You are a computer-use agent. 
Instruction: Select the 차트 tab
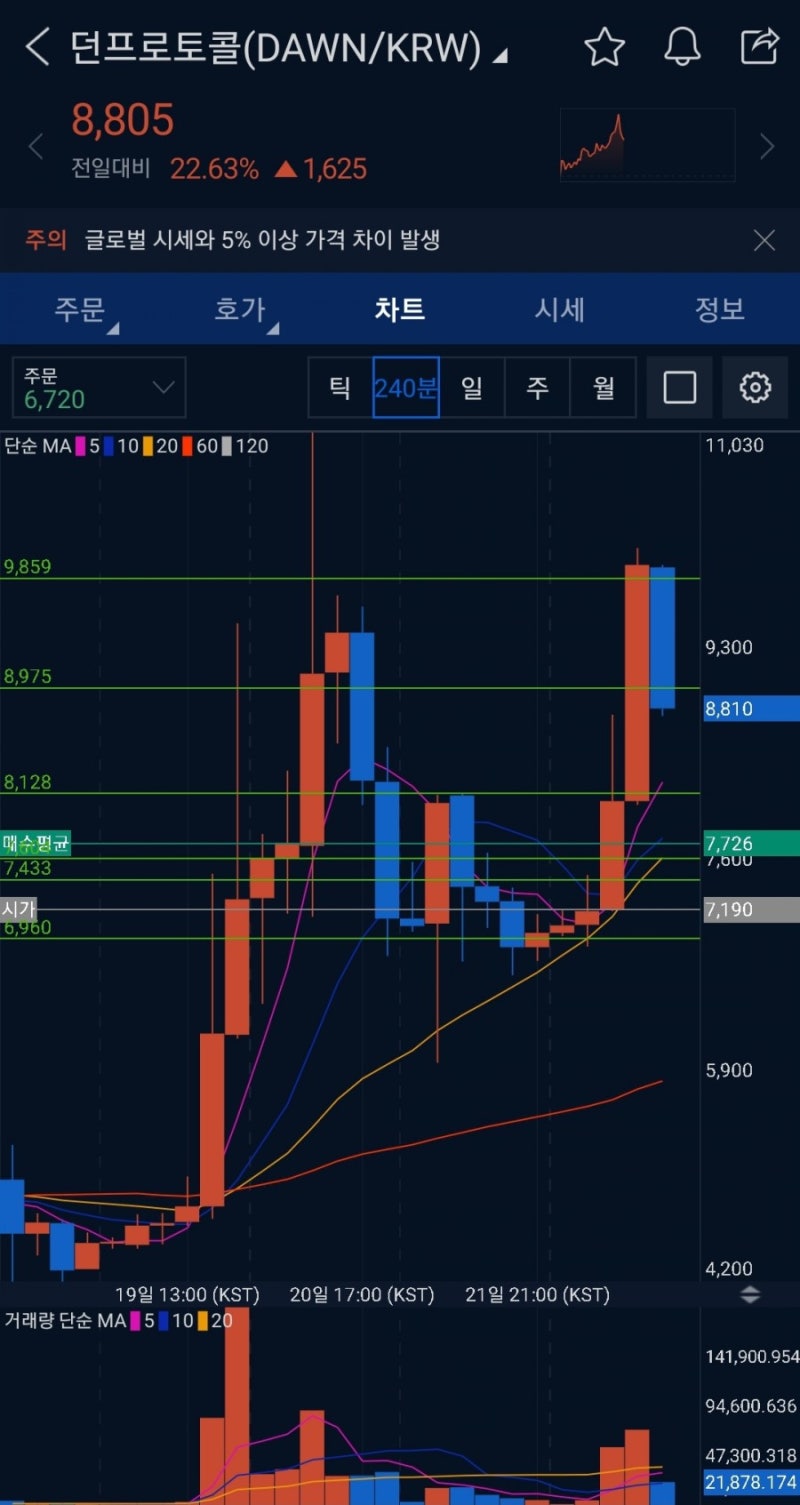coord(400,309)
